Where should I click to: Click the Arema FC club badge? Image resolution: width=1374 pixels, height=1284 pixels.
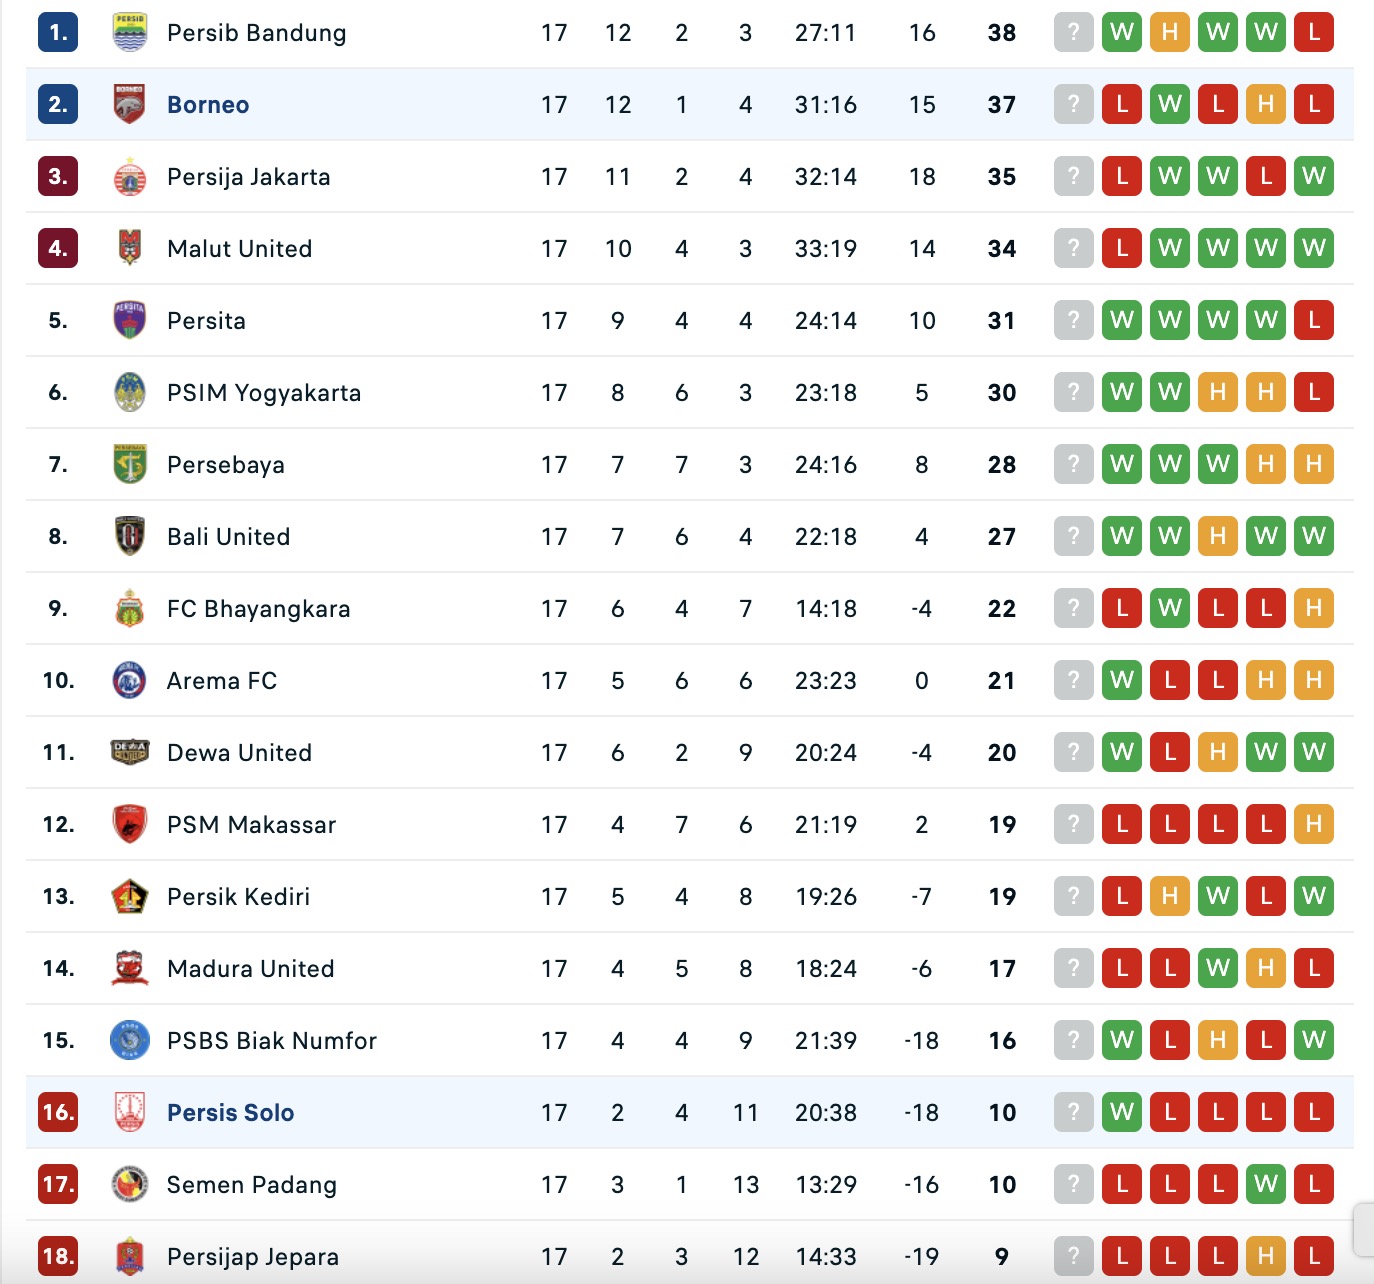[x=128, y=680]
